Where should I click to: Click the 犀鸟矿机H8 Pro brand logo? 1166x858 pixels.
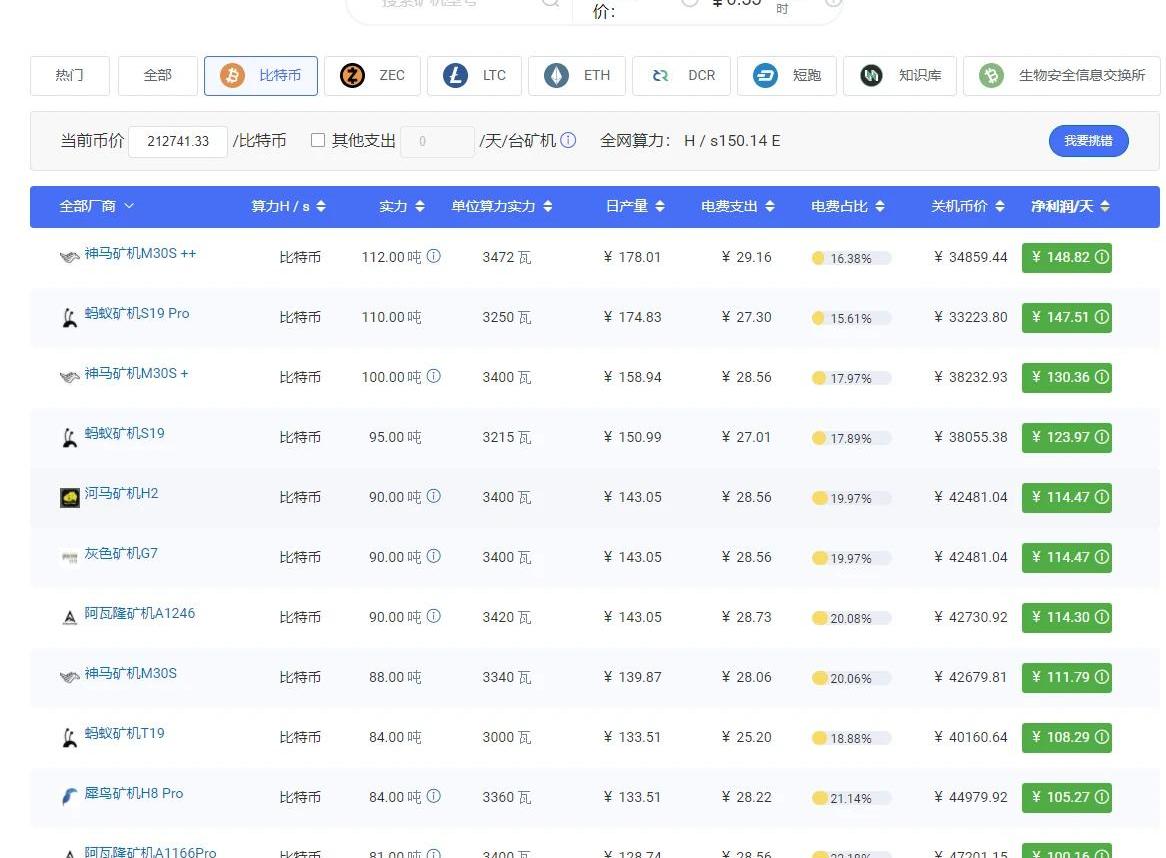tap(70, 797)
